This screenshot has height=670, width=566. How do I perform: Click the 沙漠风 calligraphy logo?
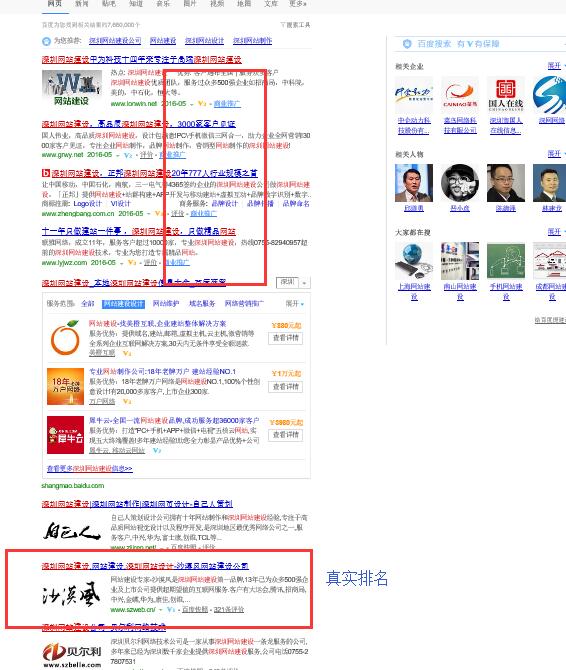71,594
